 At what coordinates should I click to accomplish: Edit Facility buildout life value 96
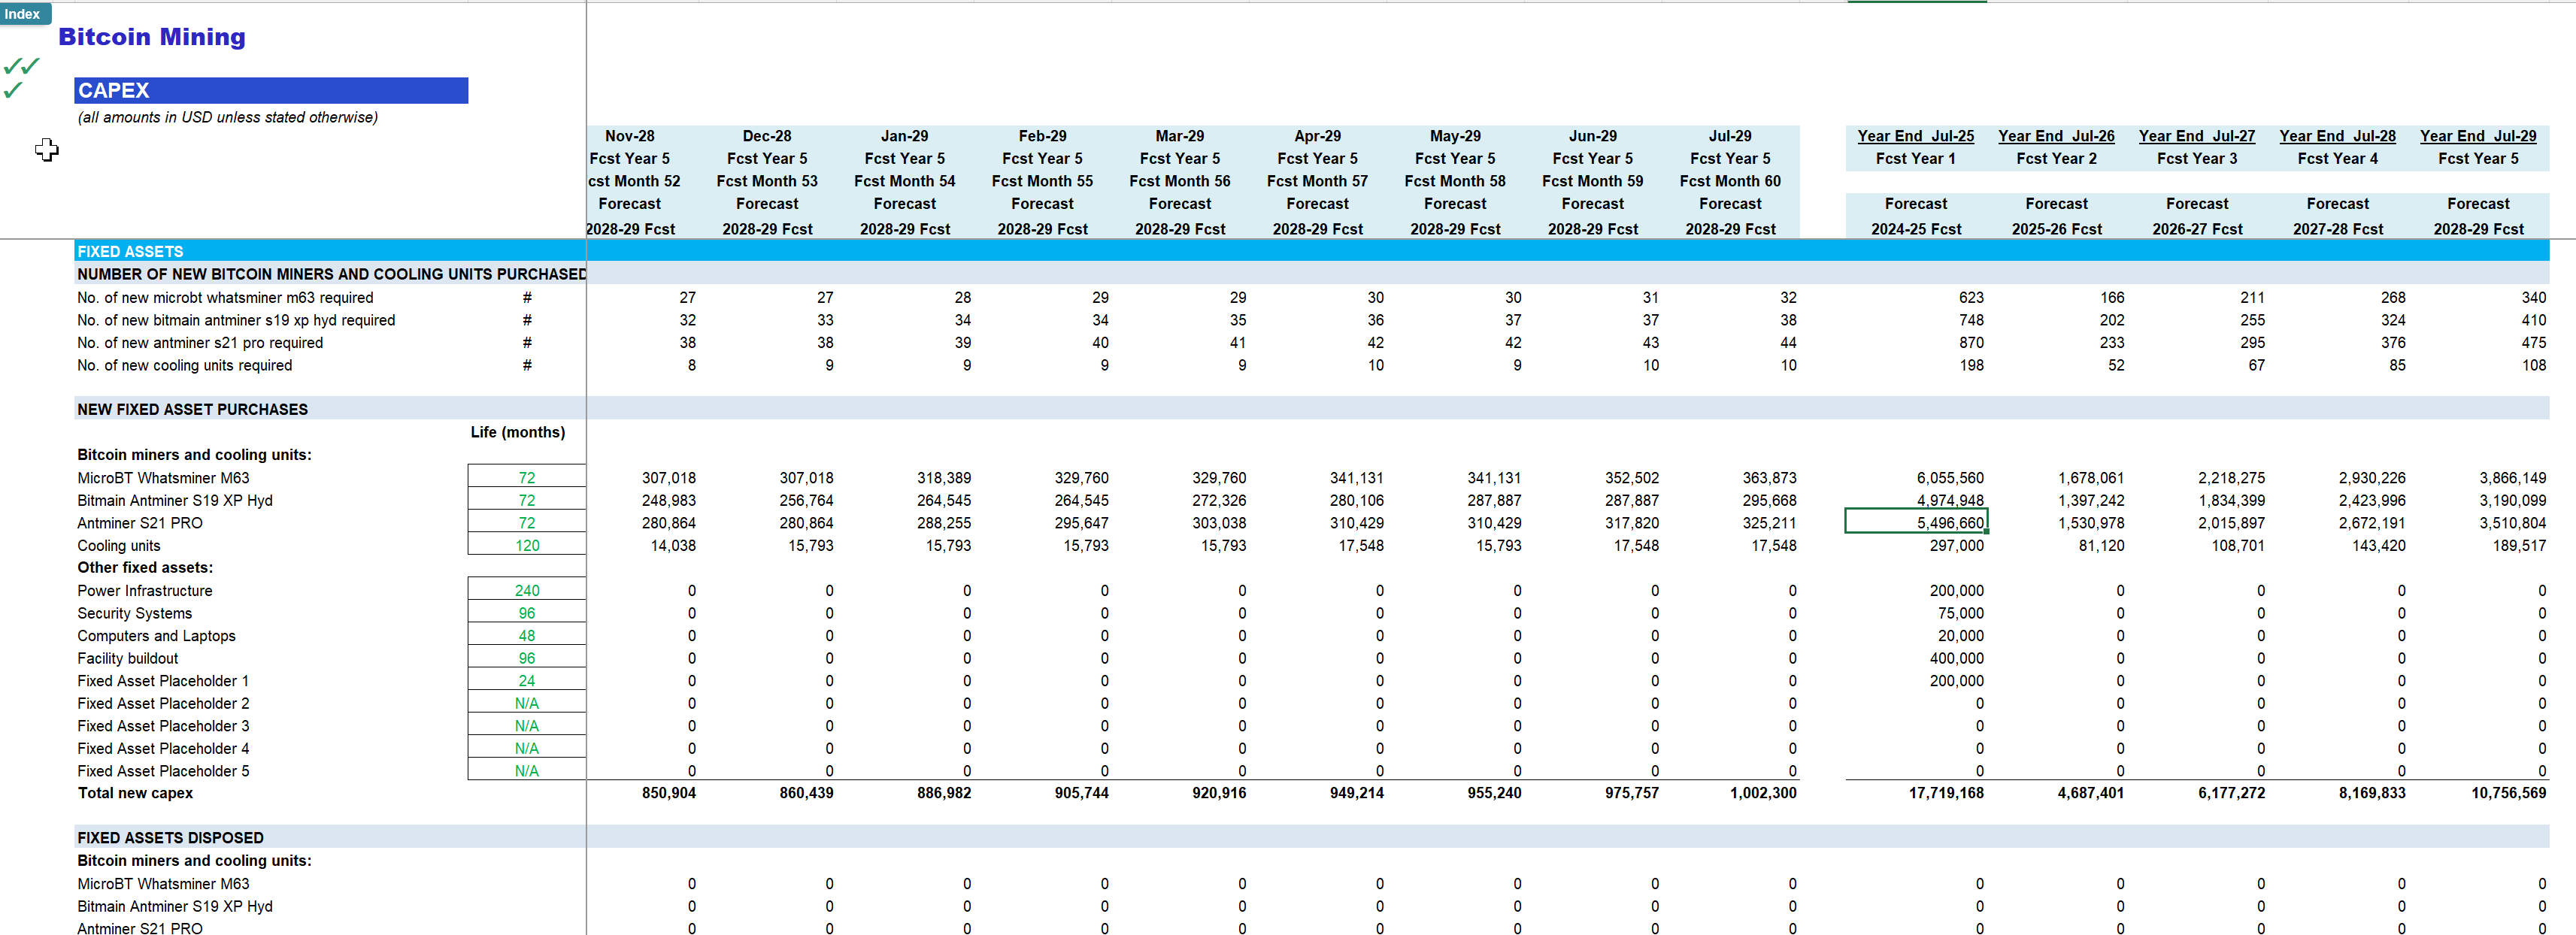click(x=526, y=658)
